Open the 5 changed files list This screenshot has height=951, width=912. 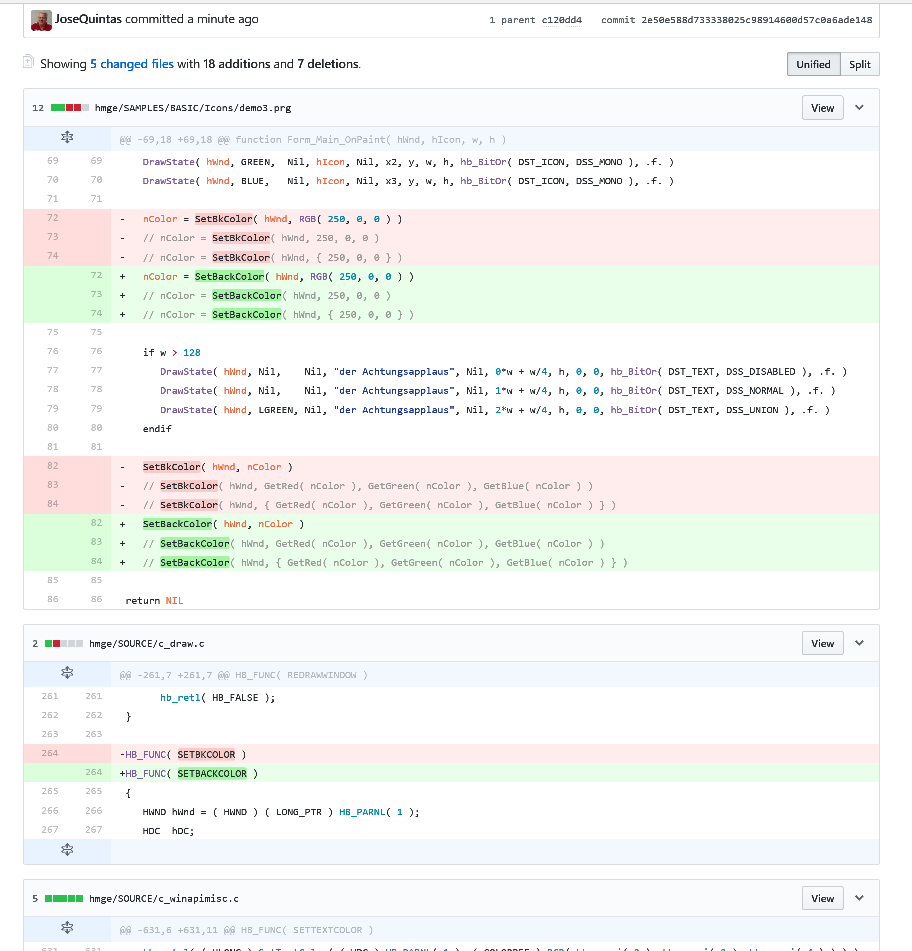(132, 64)
